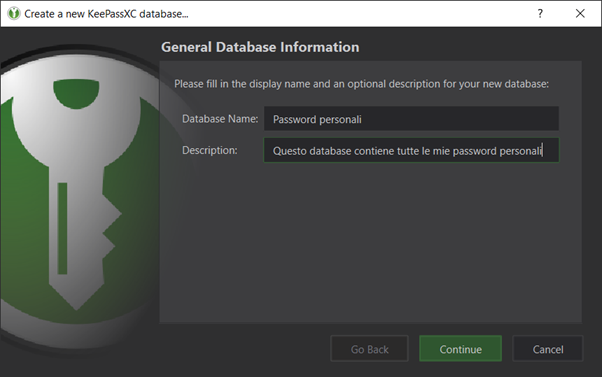Open the help question mark button
602x377 pixels.
tap(540, 13)
